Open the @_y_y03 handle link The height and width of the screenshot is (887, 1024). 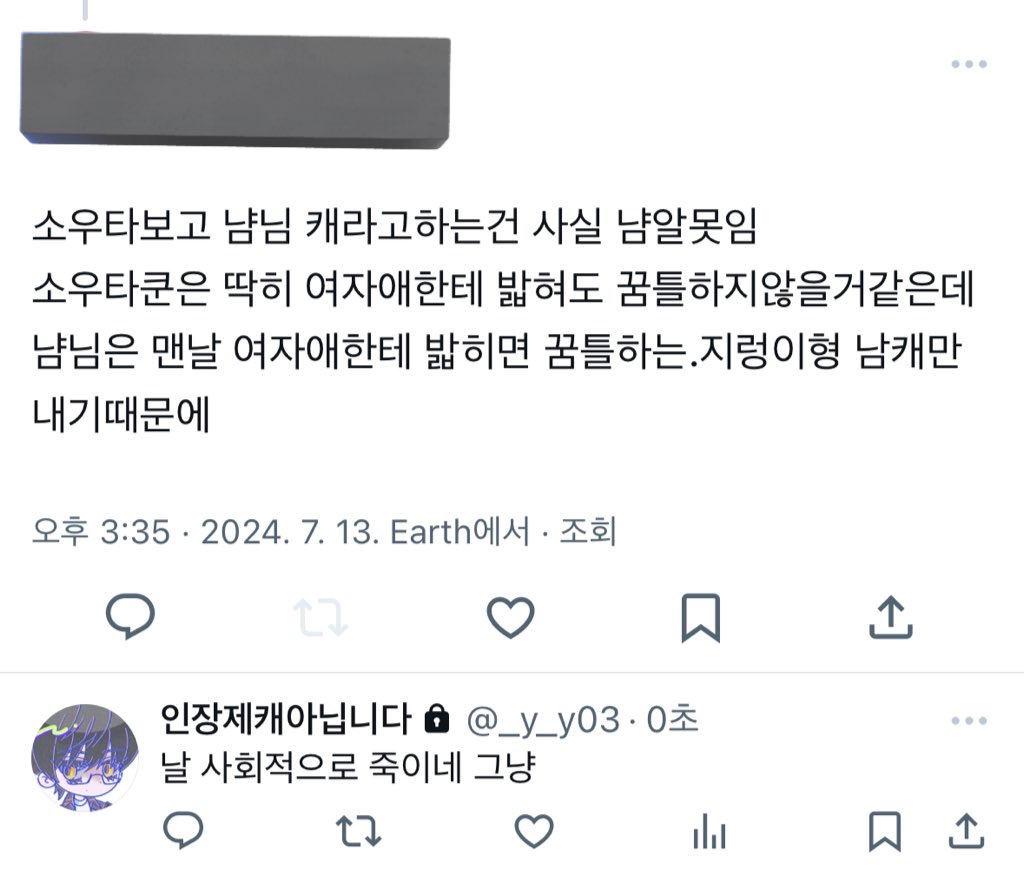(543, 720)
